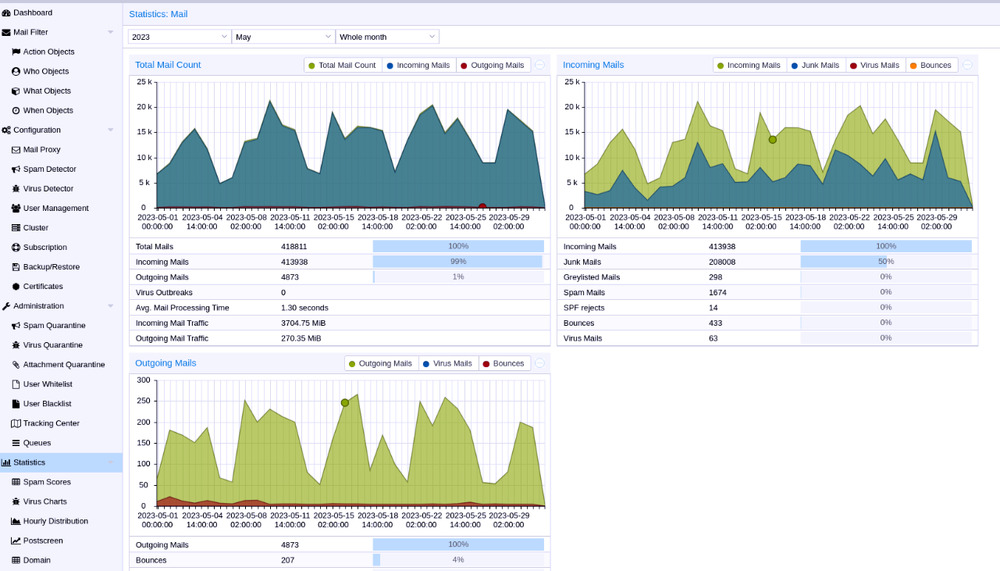Click the Tracking Center map icon
The image size is (1000, 571).
(x=16, y=423)
